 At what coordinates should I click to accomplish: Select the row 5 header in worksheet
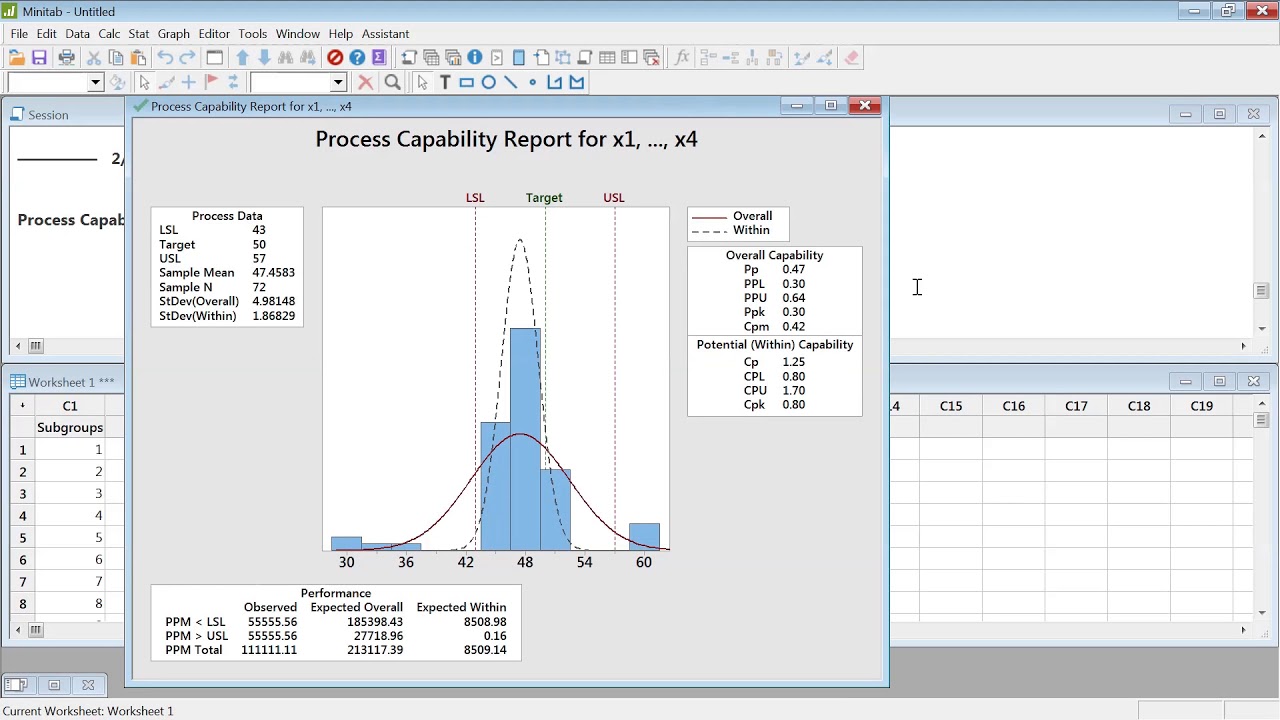click(x=22, y=538)
